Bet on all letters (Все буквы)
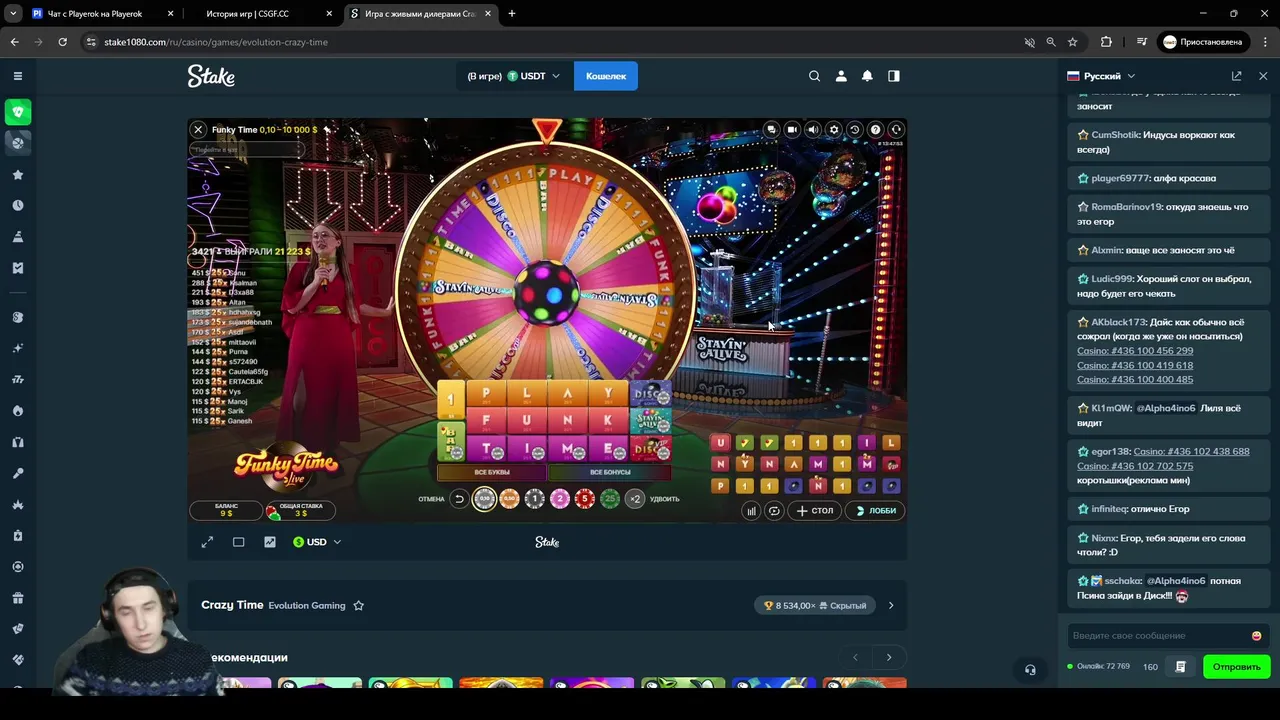The height and width of the screenshot is (720, 1280). [x=492, y=472]
